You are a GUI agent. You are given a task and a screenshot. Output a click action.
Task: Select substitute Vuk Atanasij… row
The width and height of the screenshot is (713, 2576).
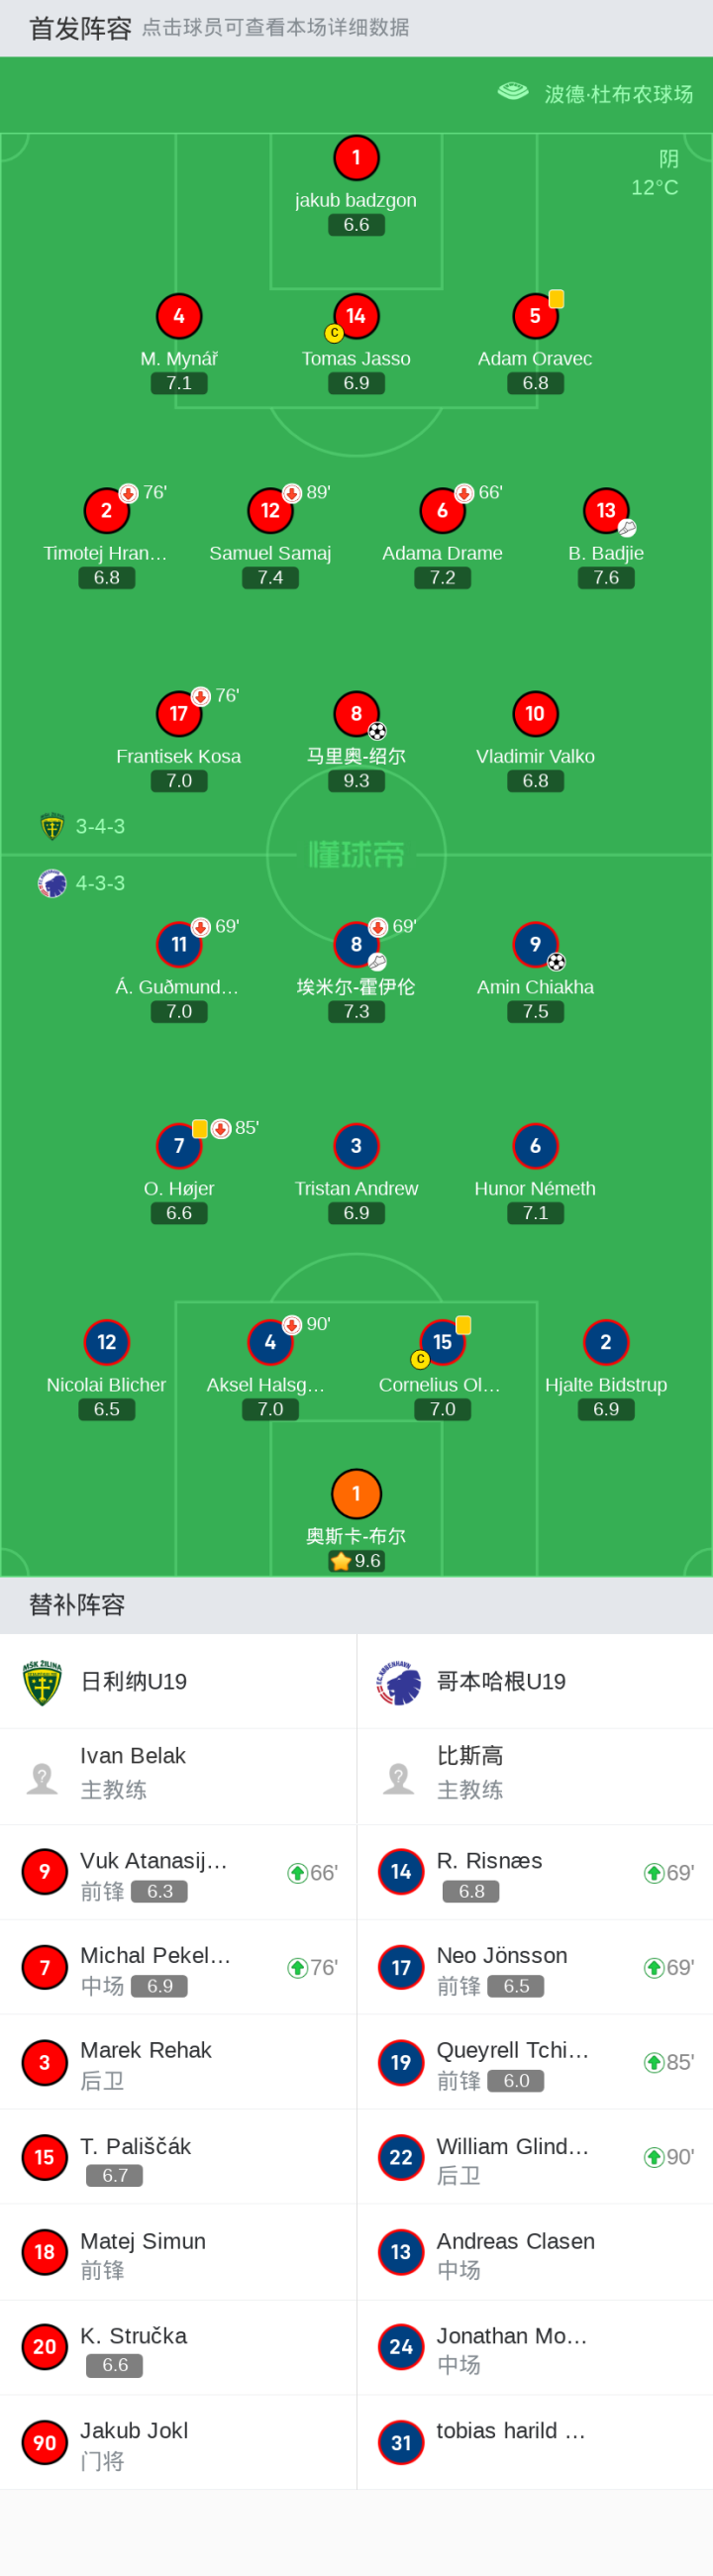[x=178, y=1872]
